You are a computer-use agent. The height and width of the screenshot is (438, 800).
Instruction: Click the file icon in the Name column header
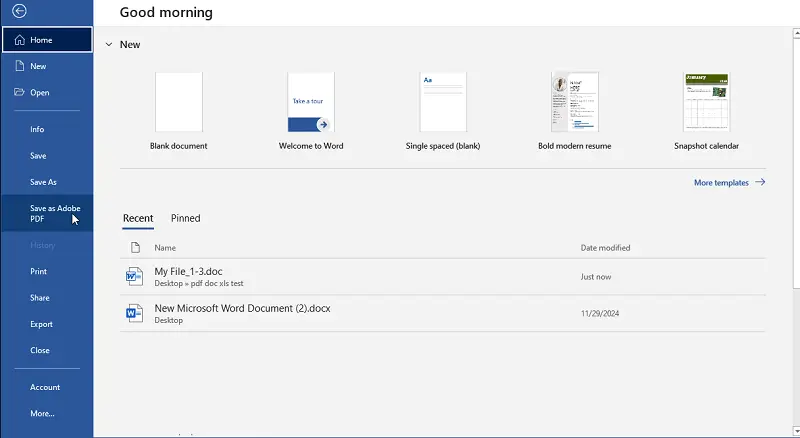(x=135, y=248)
